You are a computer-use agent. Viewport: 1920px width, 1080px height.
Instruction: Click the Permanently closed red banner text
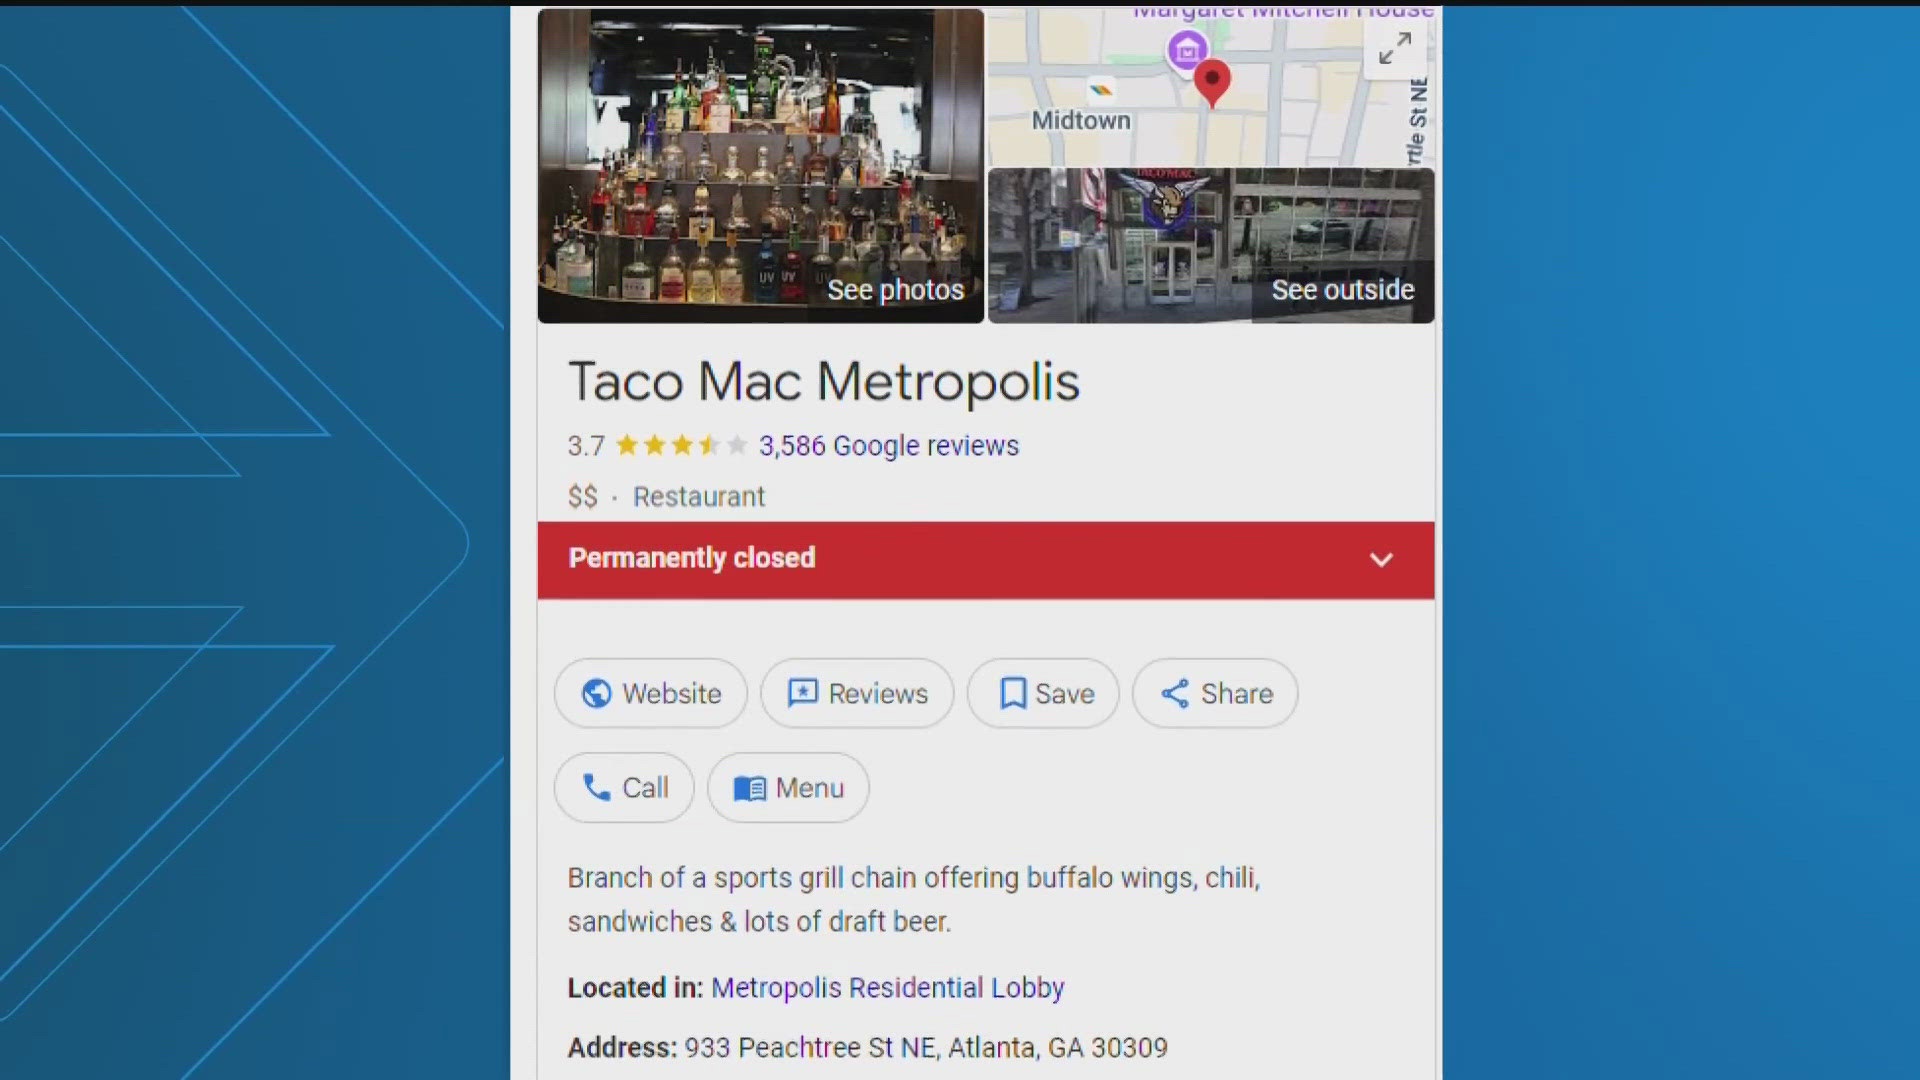(692, 558)
